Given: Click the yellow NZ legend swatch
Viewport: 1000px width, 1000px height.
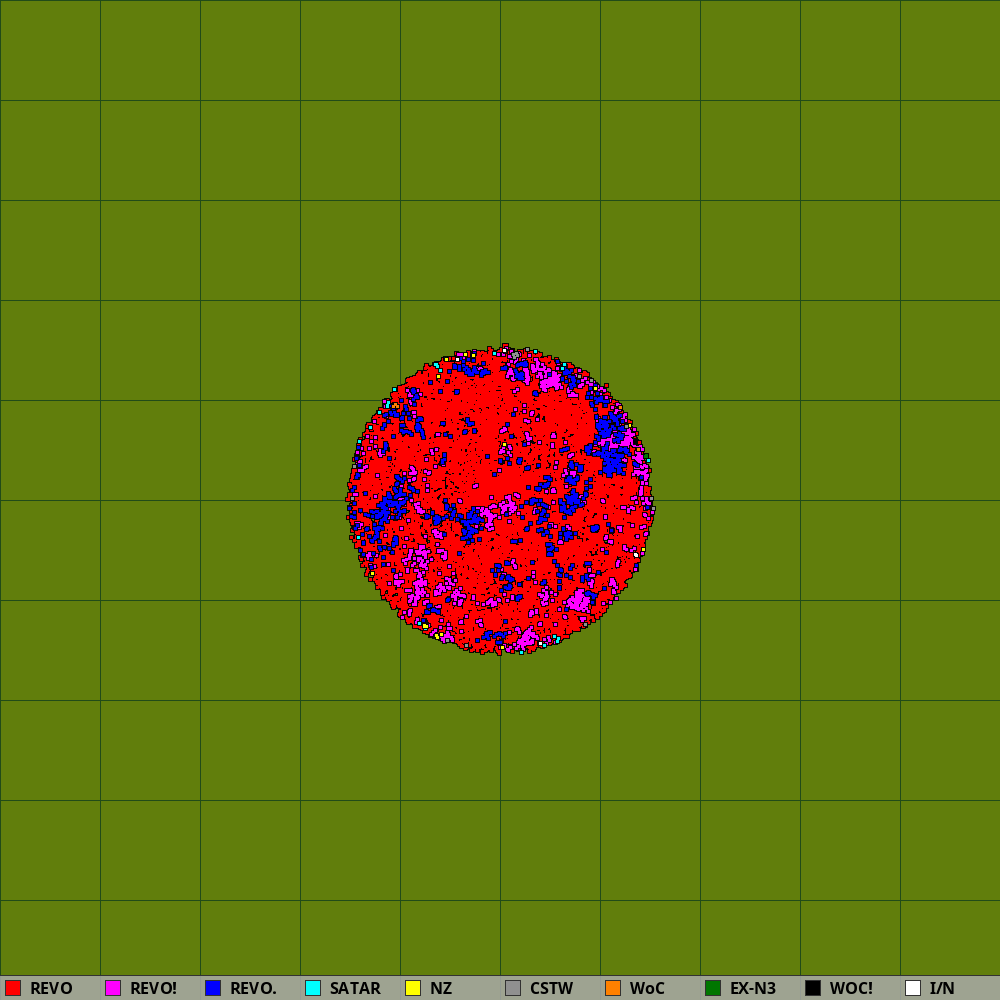Looking at the screenshot, I should [x=413, y=988].
